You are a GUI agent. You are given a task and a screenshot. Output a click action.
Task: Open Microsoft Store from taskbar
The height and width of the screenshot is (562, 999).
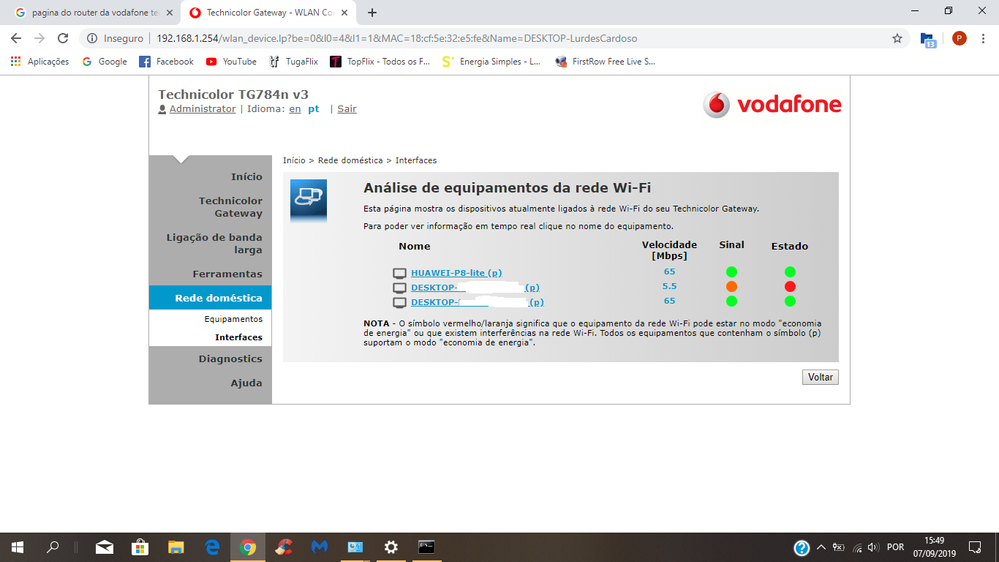[x=140, y=547]
